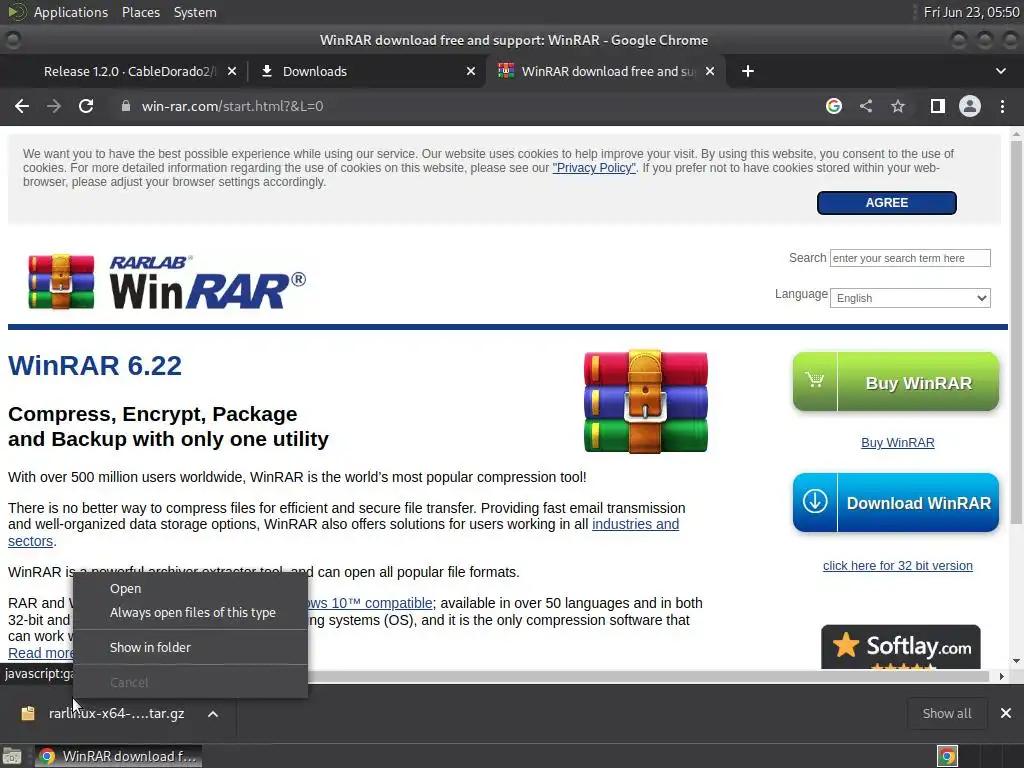
Task: Open the Places menu
Action: coord(140,12)
